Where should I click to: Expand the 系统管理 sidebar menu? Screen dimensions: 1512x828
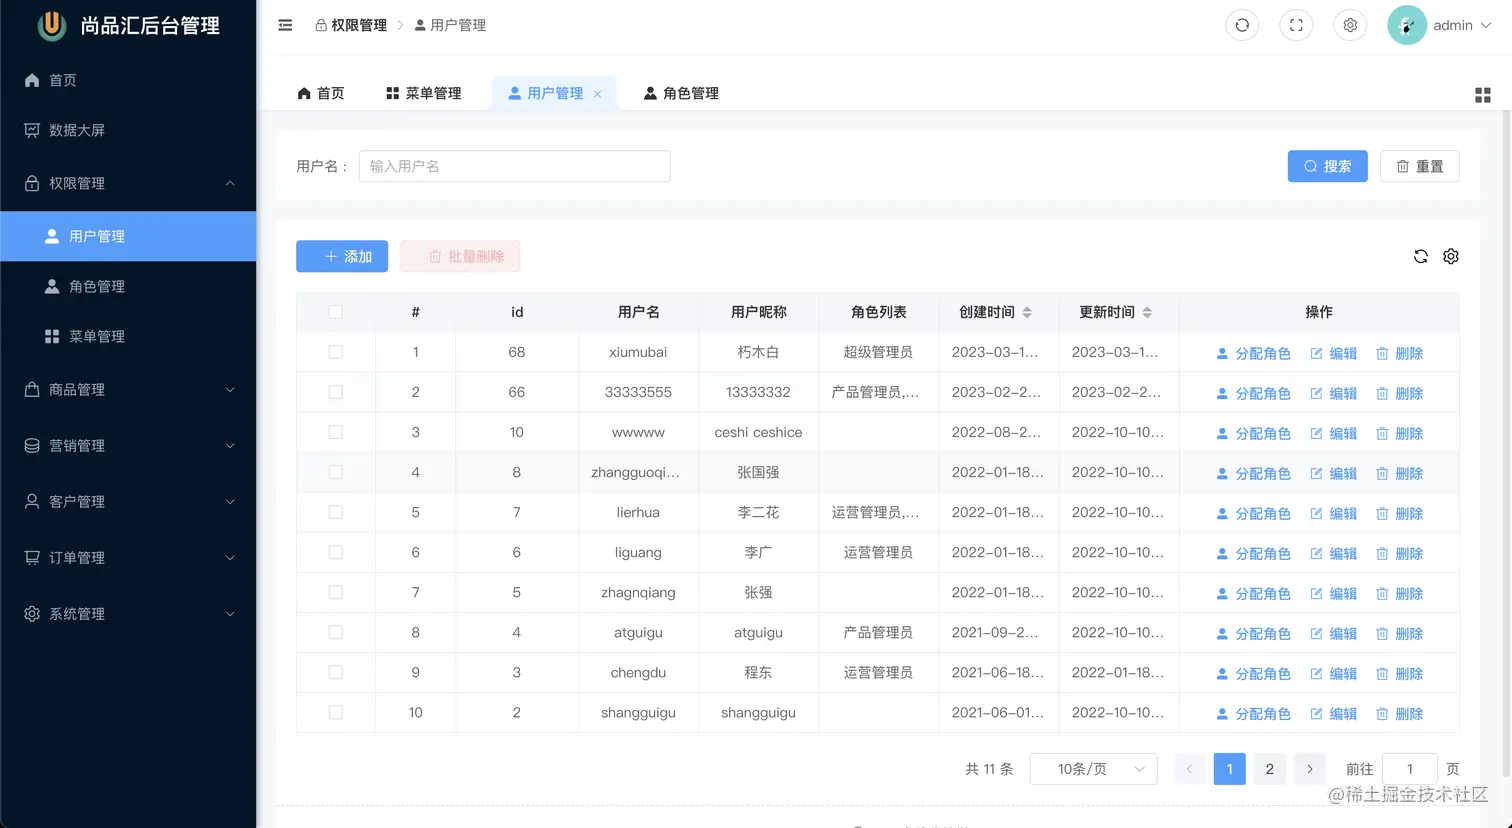coord(128,613)
